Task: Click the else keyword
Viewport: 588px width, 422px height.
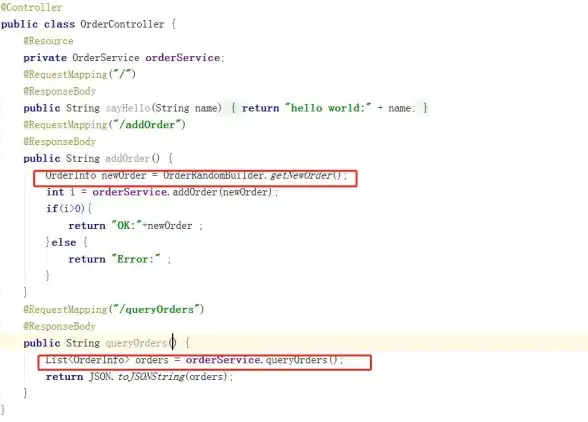Action: [x=64, y=242]
